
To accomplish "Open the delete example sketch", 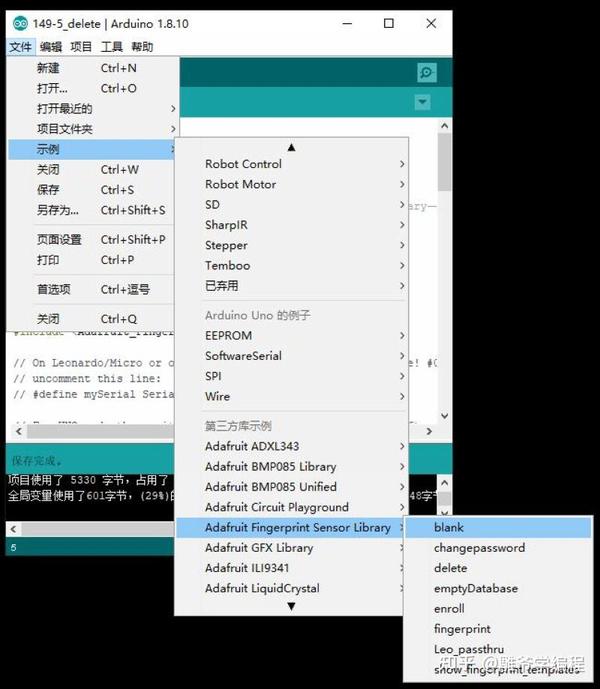I will 498,568.
